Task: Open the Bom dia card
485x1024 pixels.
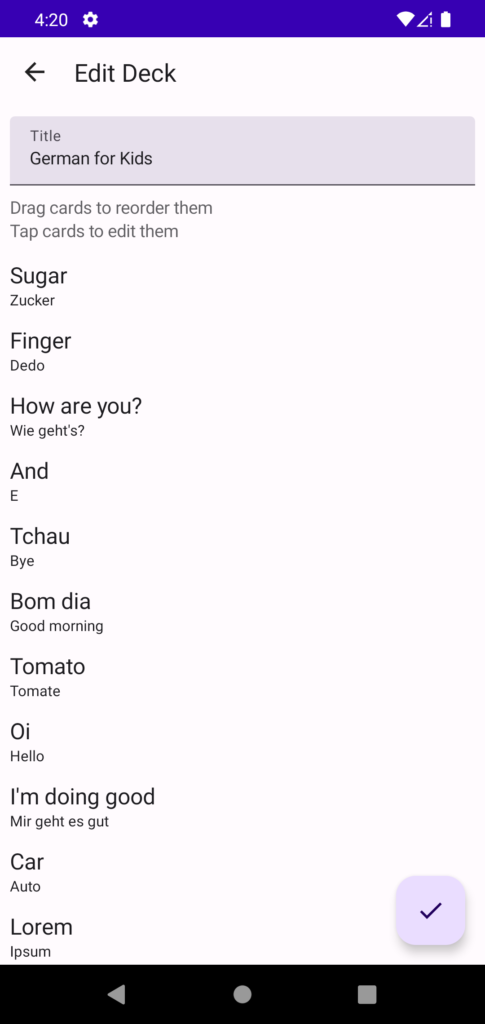Action: 242,612
